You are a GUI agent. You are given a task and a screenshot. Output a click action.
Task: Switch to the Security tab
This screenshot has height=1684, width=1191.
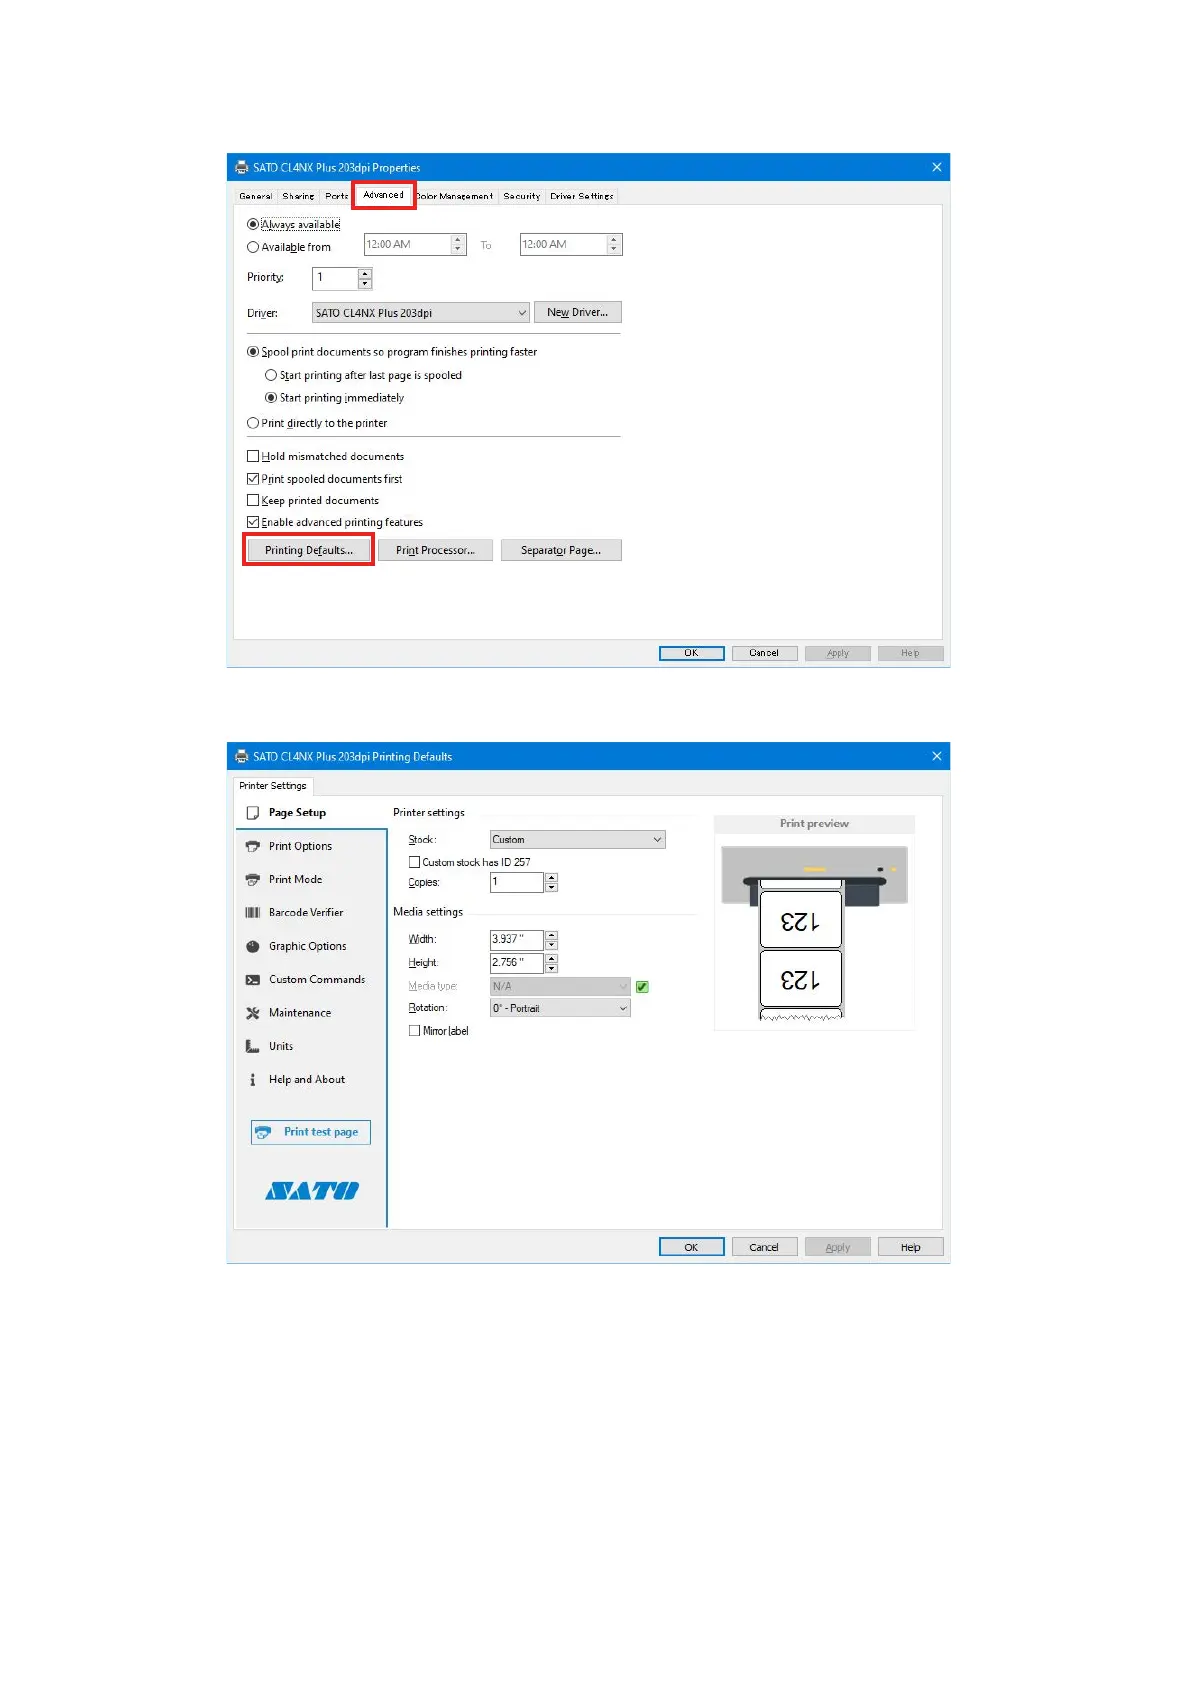coord(522,196)
